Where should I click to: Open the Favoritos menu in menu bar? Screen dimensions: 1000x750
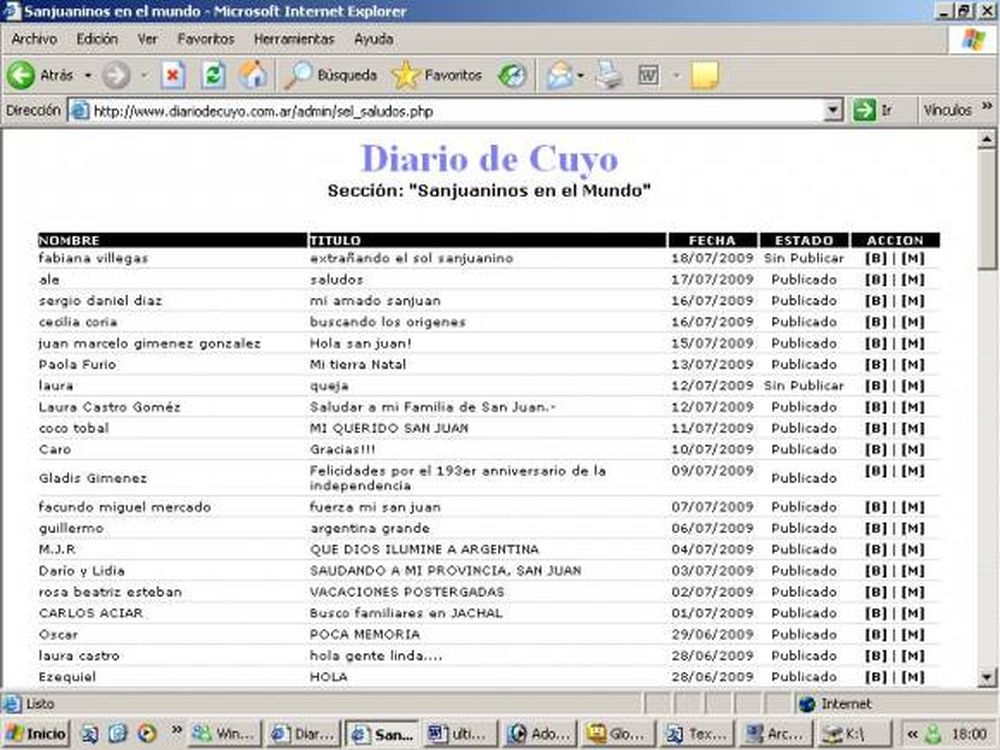tap(205, 39)
